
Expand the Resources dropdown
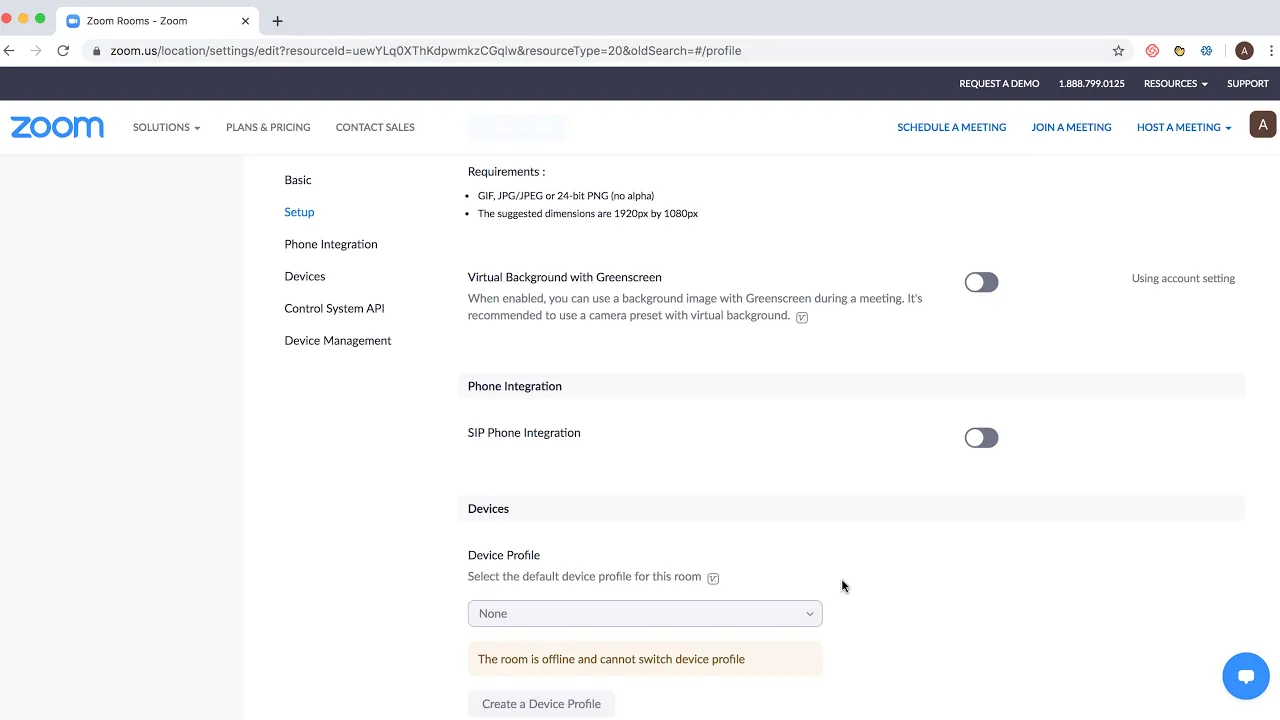pos(1175,84)
